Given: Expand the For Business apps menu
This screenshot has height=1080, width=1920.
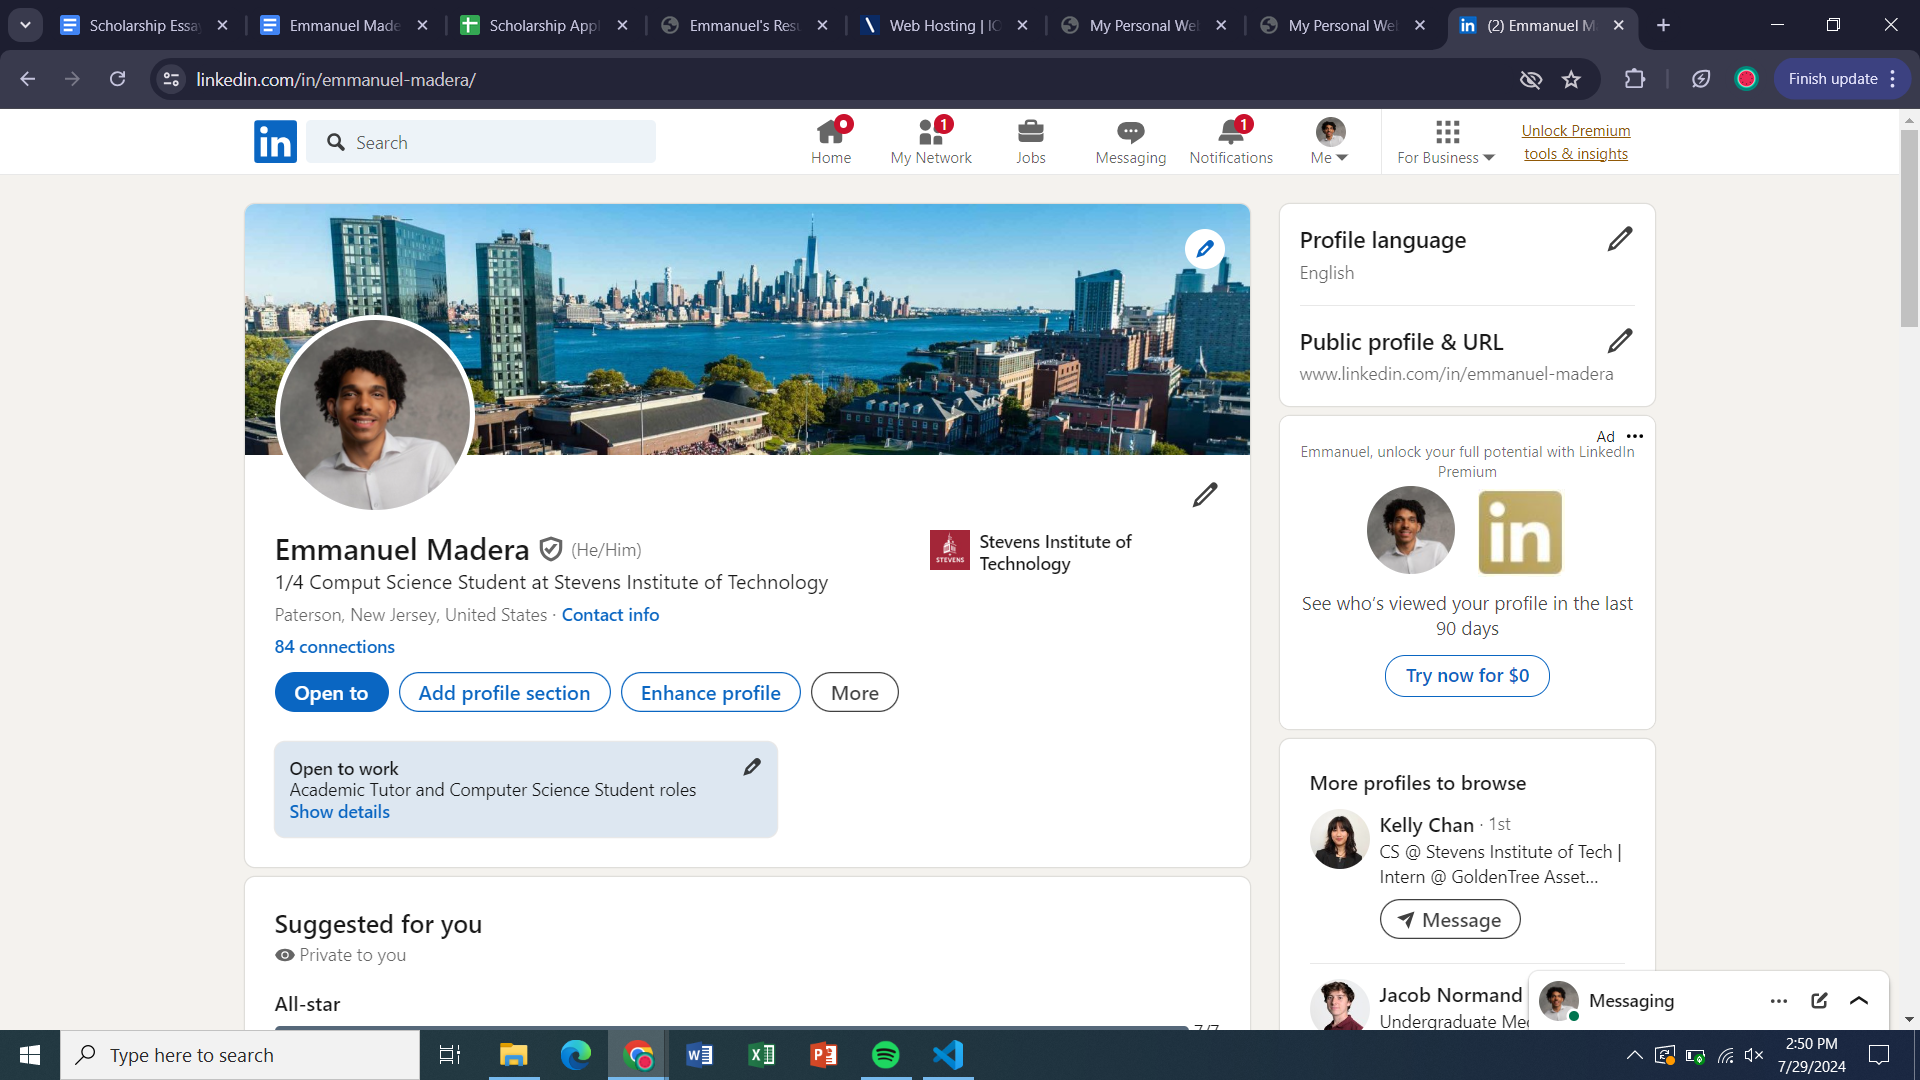Looking at the screenshot, I should 1446,142.
